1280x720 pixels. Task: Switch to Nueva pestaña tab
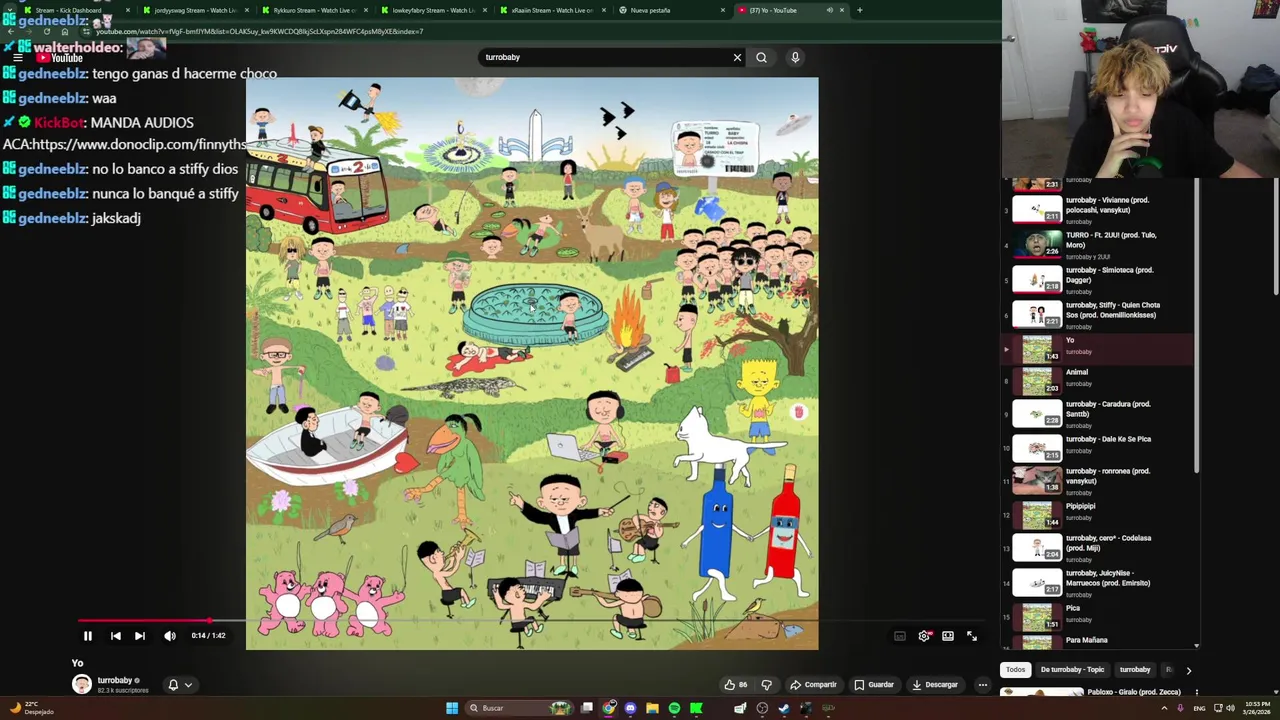pos(672,10)
